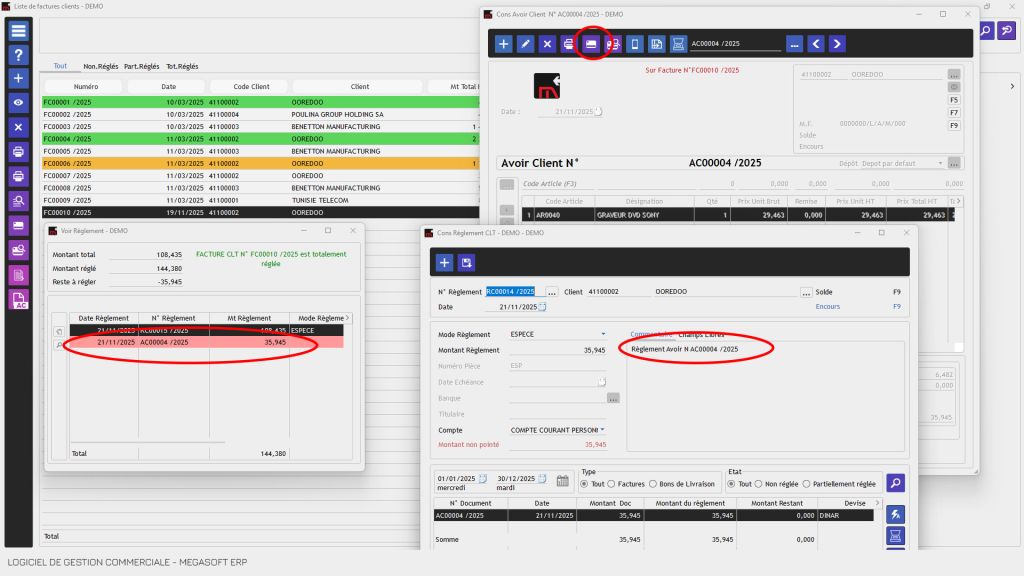Click the document export icon in the left sidebar

18,275
